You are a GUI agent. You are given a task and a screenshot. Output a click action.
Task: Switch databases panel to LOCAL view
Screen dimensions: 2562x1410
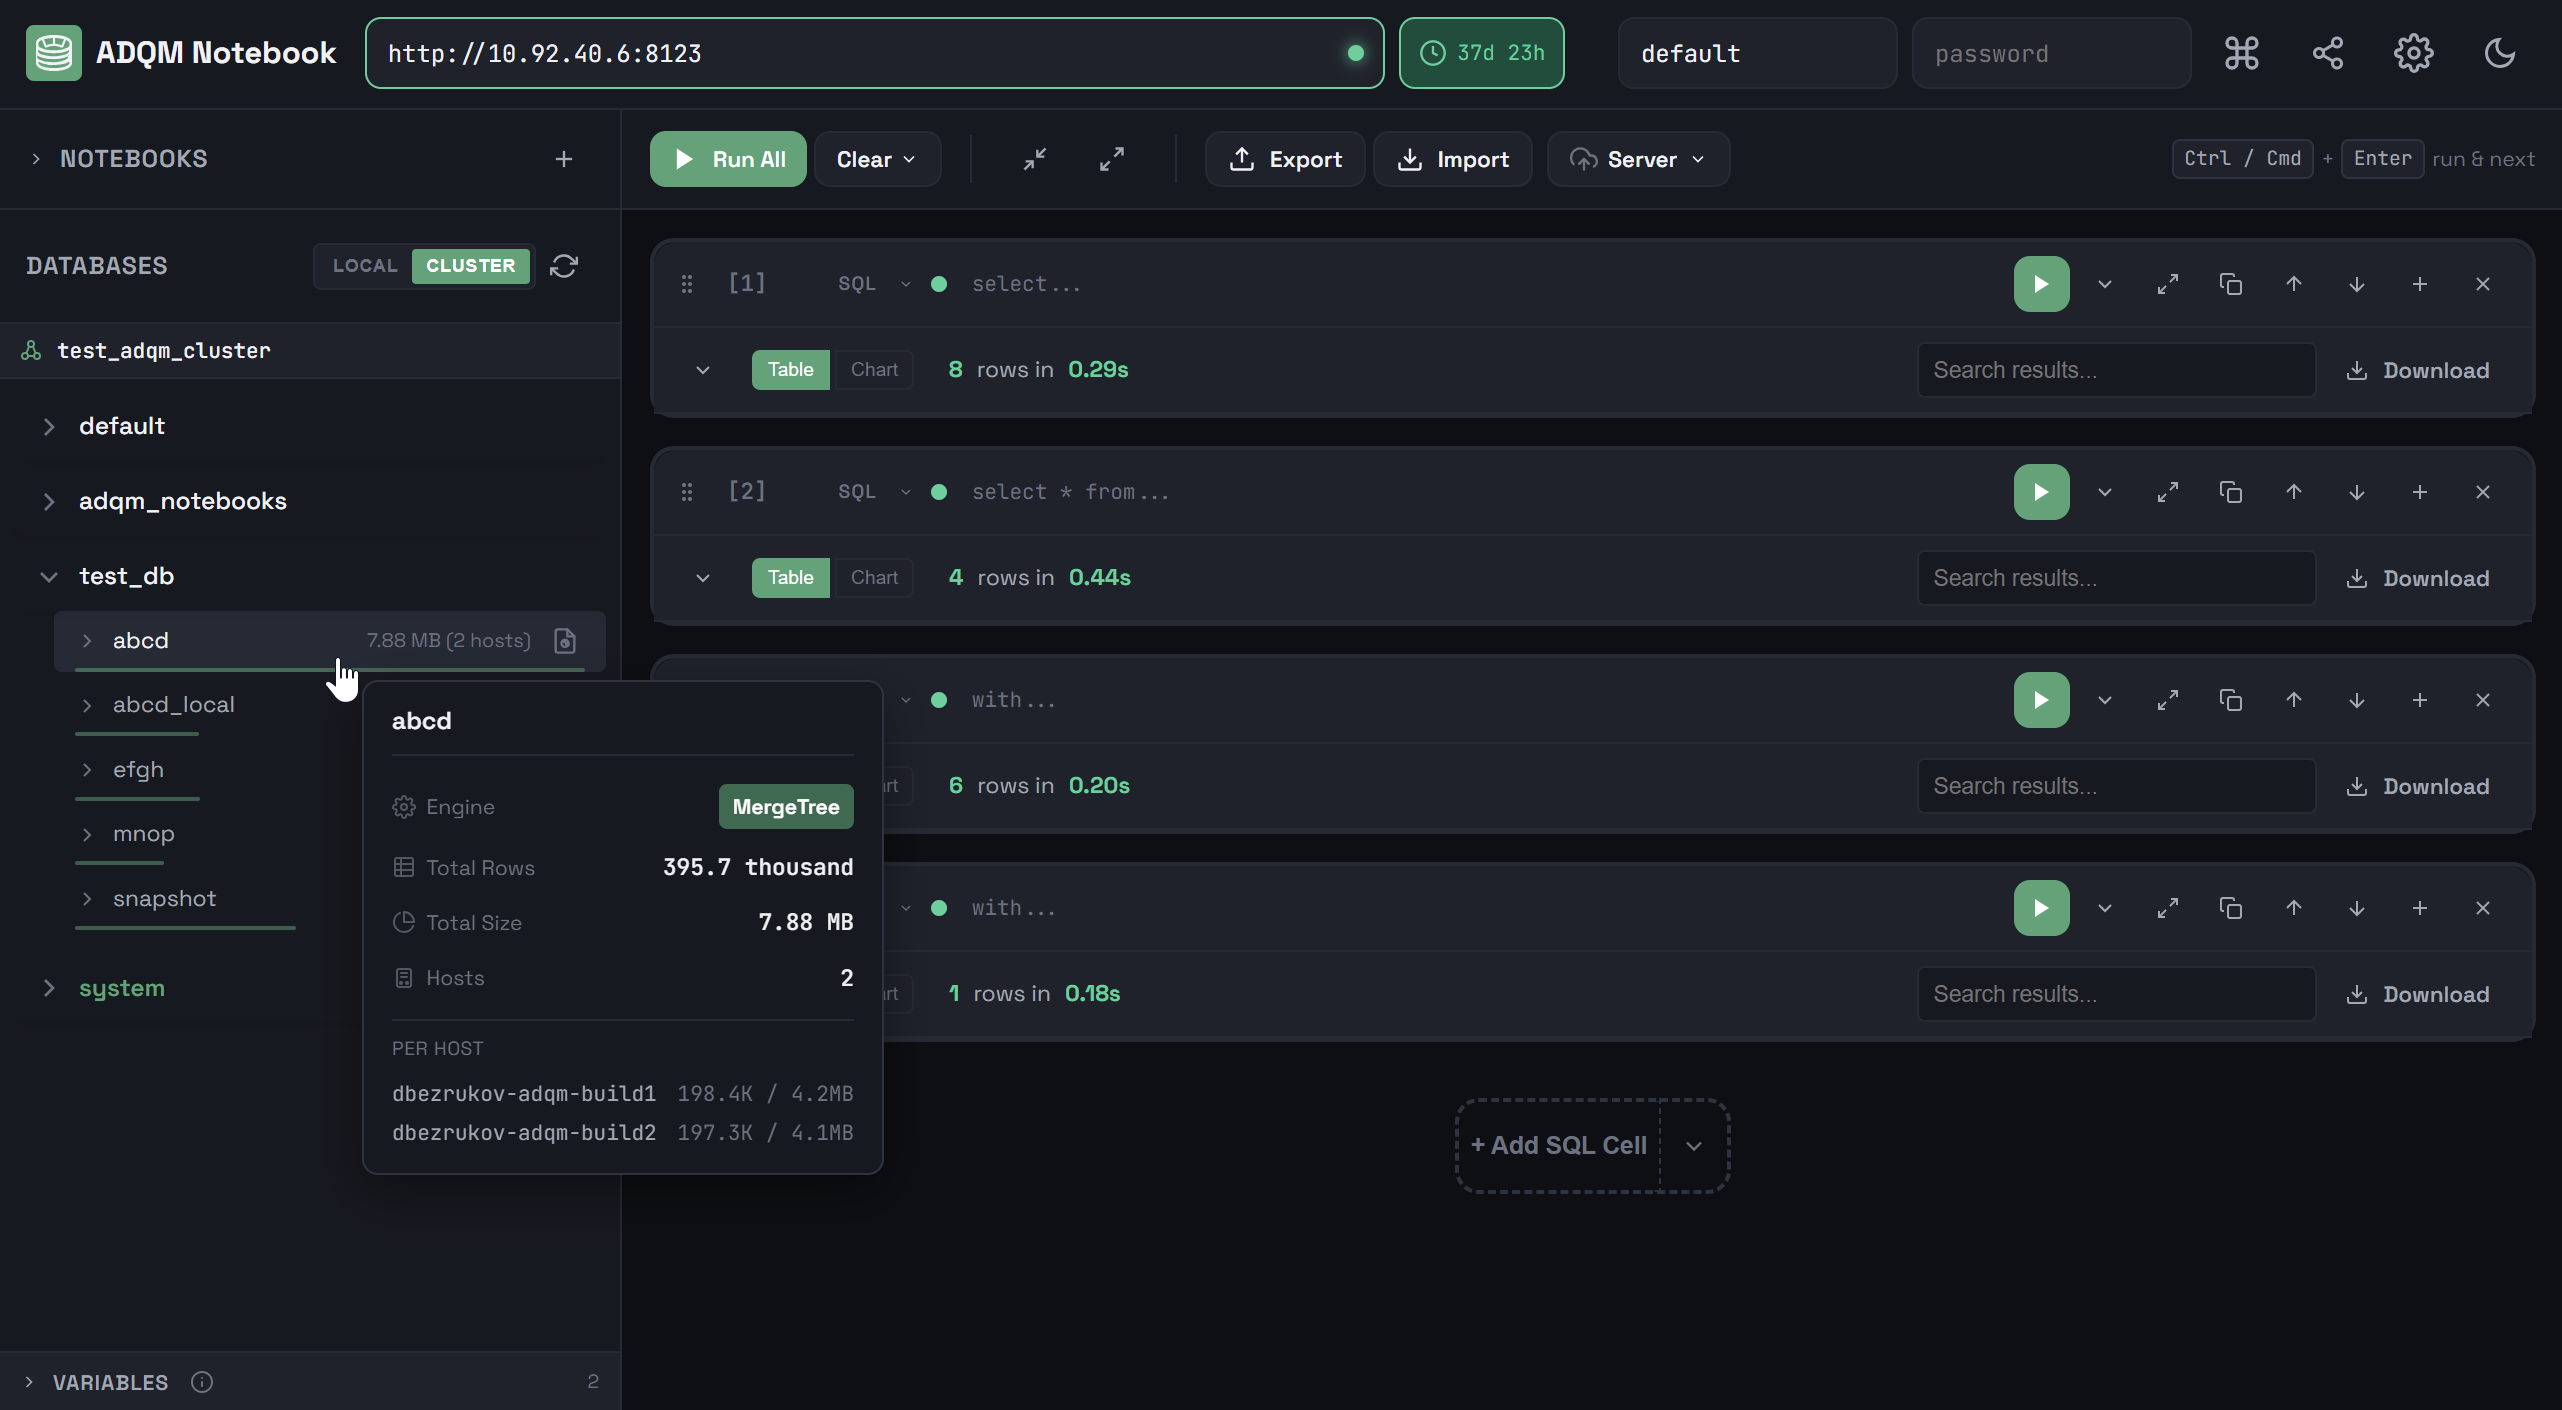pyautogui.click(x=364, y=266)
